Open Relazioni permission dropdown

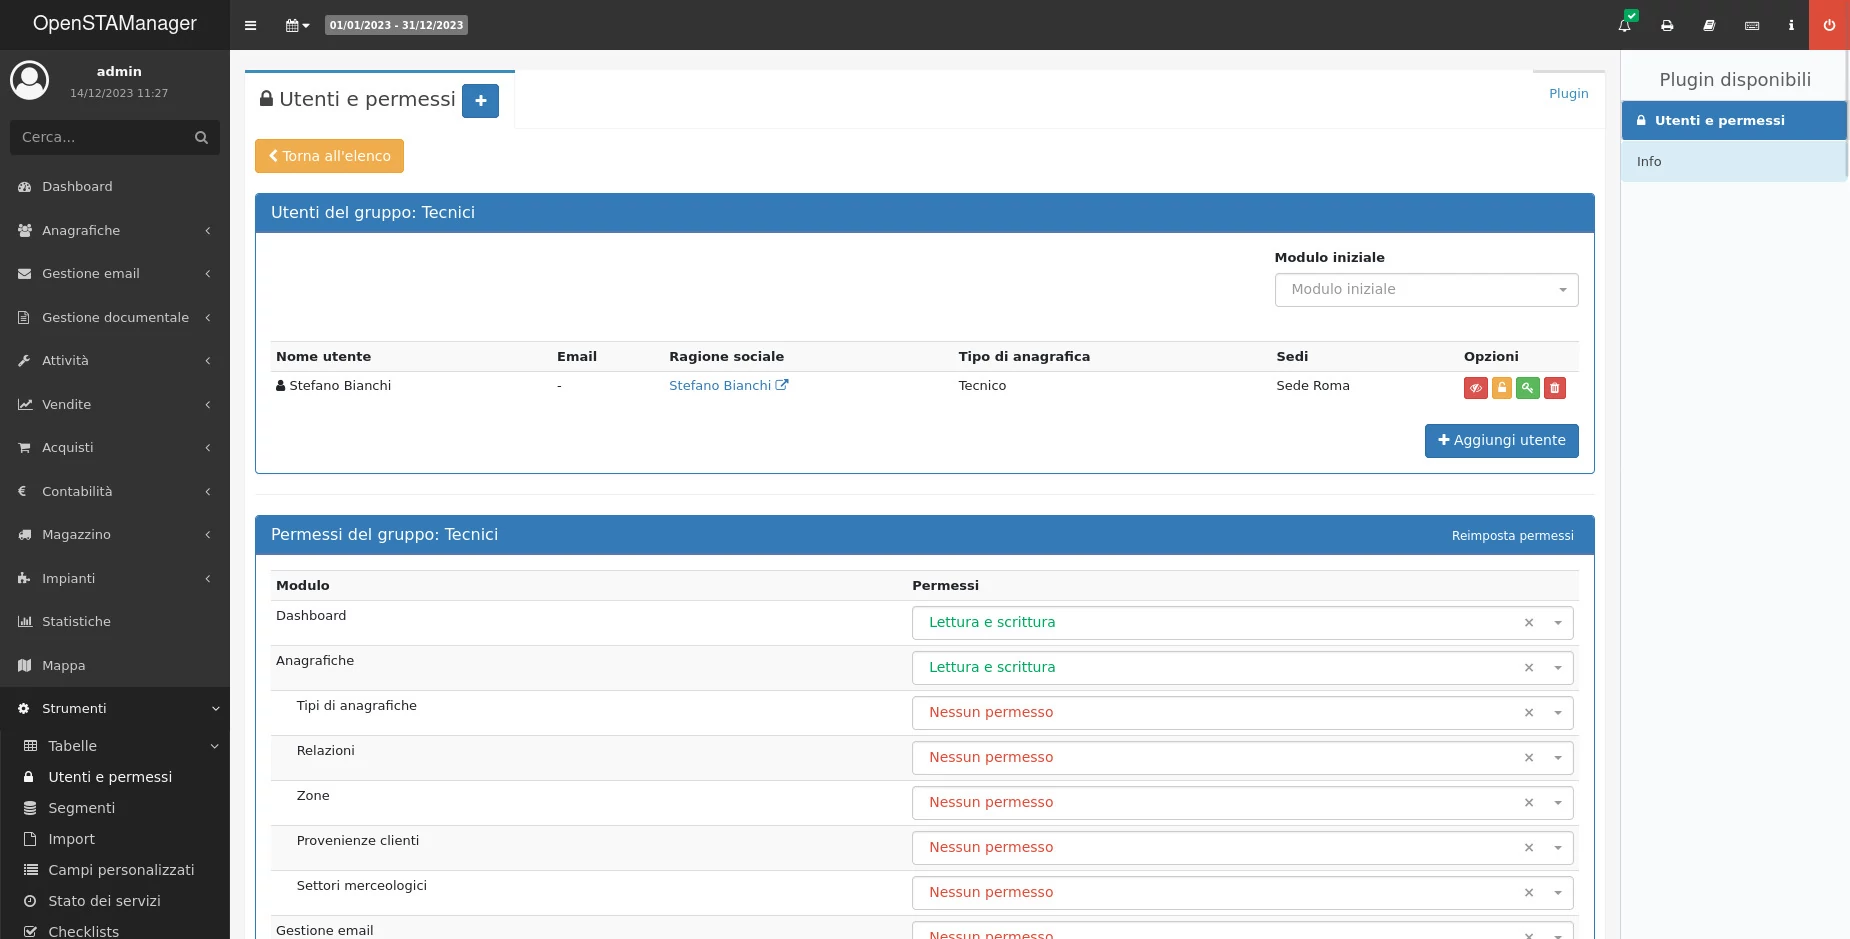[1242, 758]
